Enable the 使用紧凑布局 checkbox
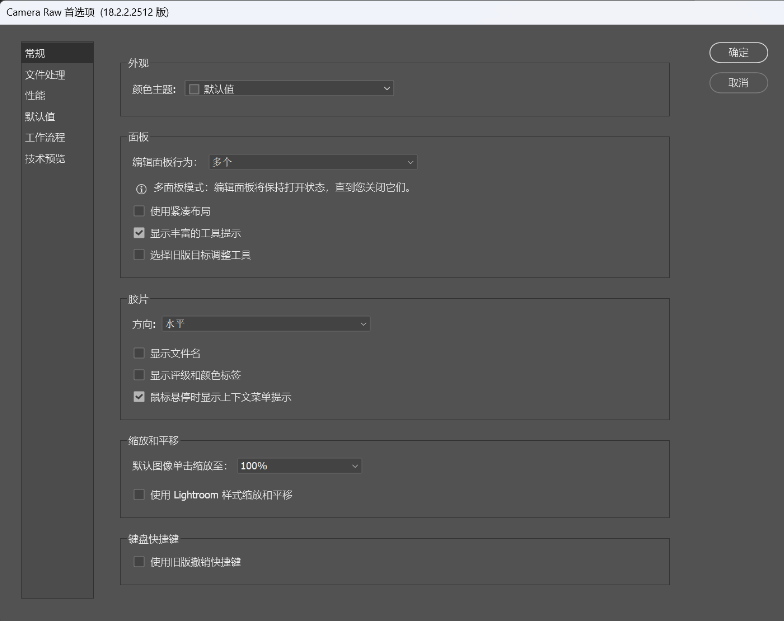The width and height of the screenshot is (784, 621). coord(139,211)
